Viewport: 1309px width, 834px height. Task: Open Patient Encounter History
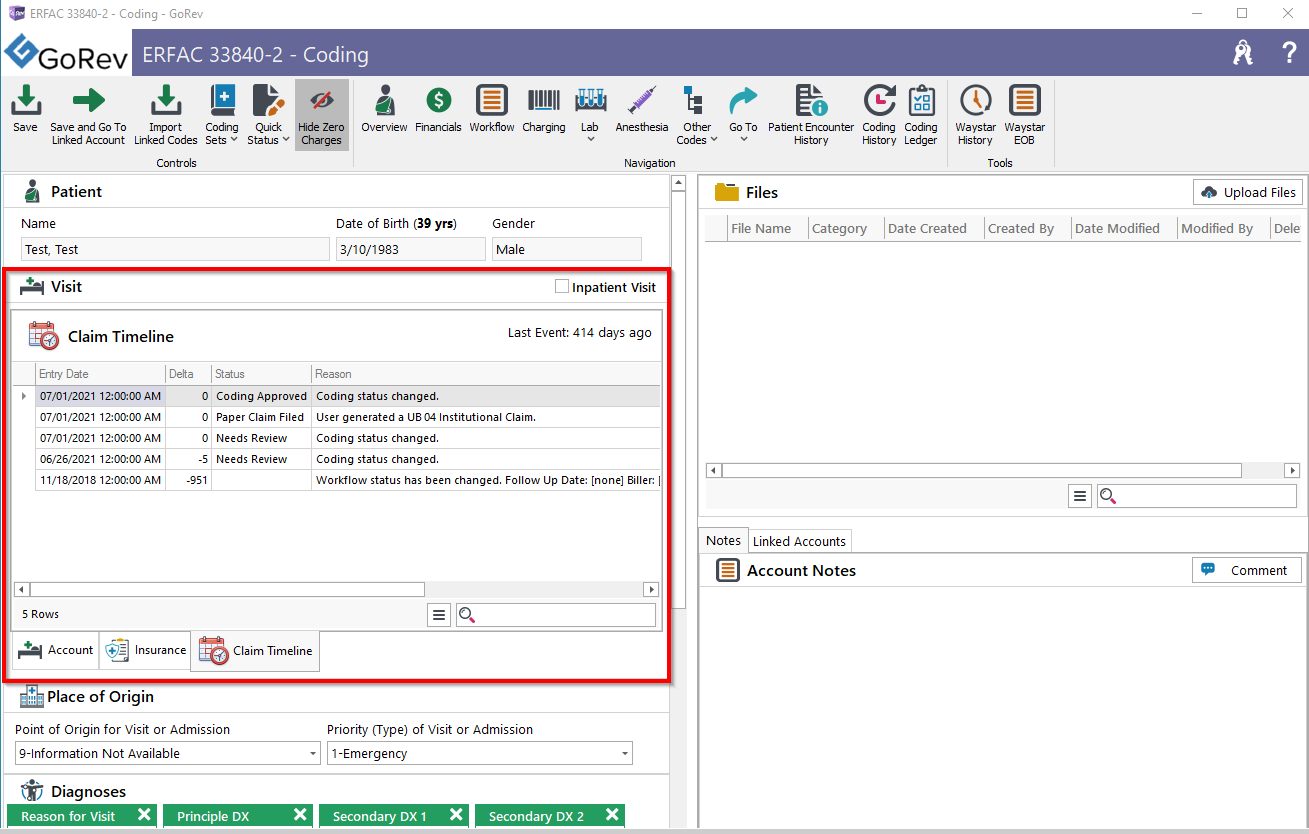click(811, 115)
